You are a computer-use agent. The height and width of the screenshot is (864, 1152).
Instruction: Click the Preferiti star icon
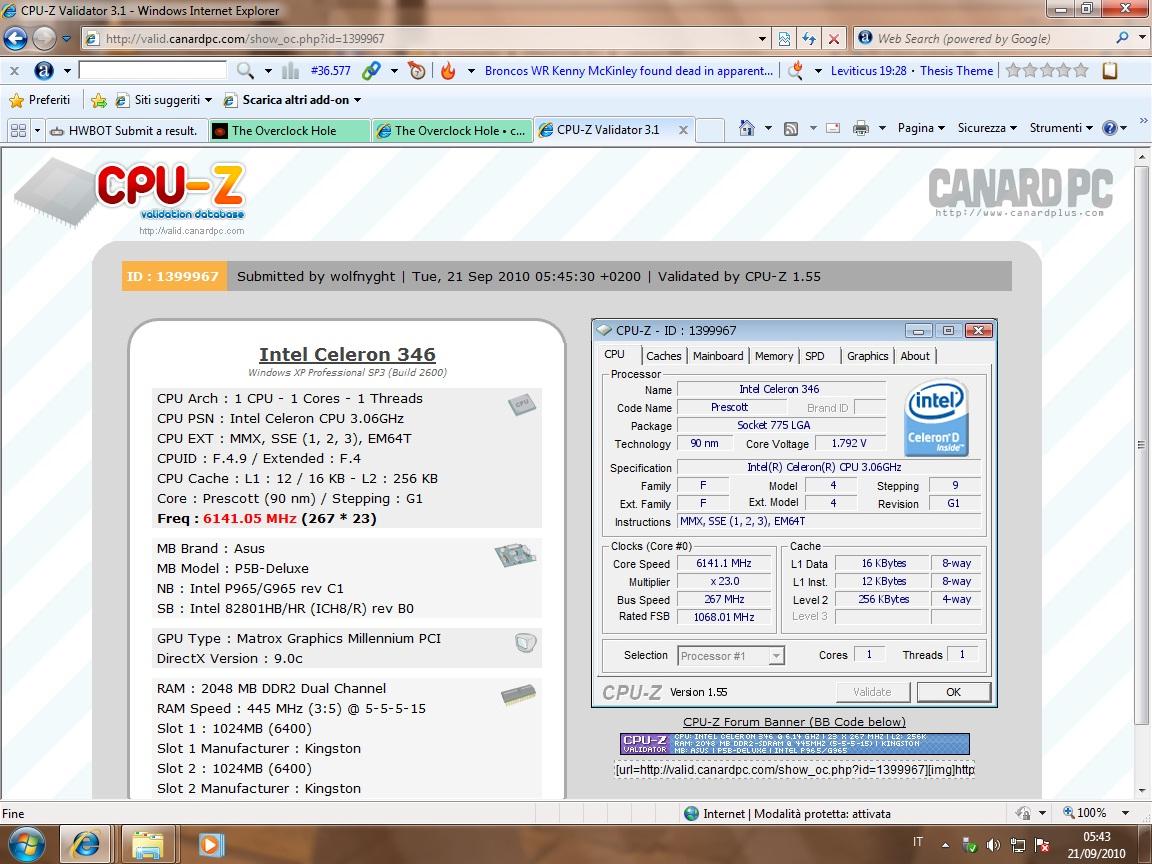16,100
